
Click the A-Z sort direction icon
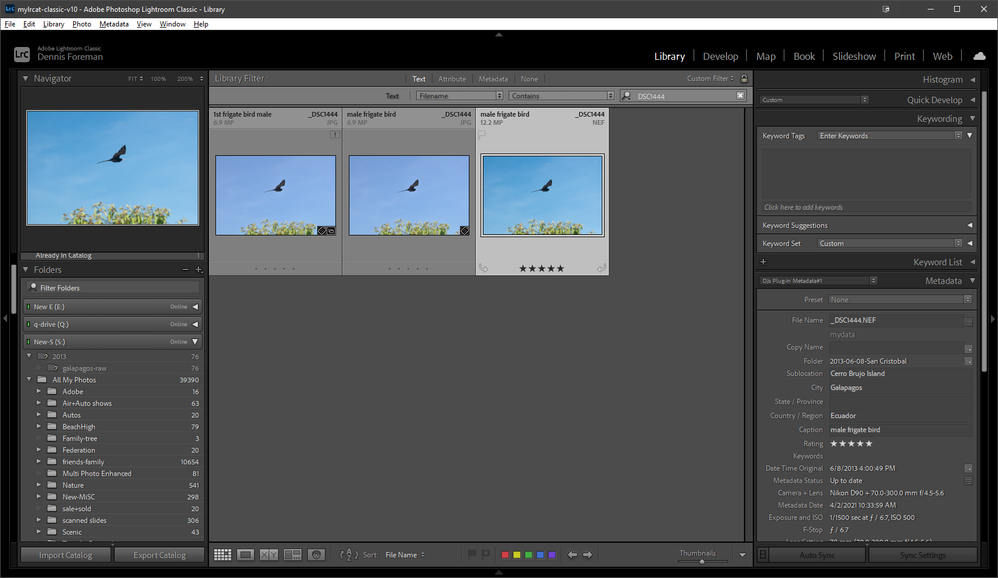pos(348,555)
